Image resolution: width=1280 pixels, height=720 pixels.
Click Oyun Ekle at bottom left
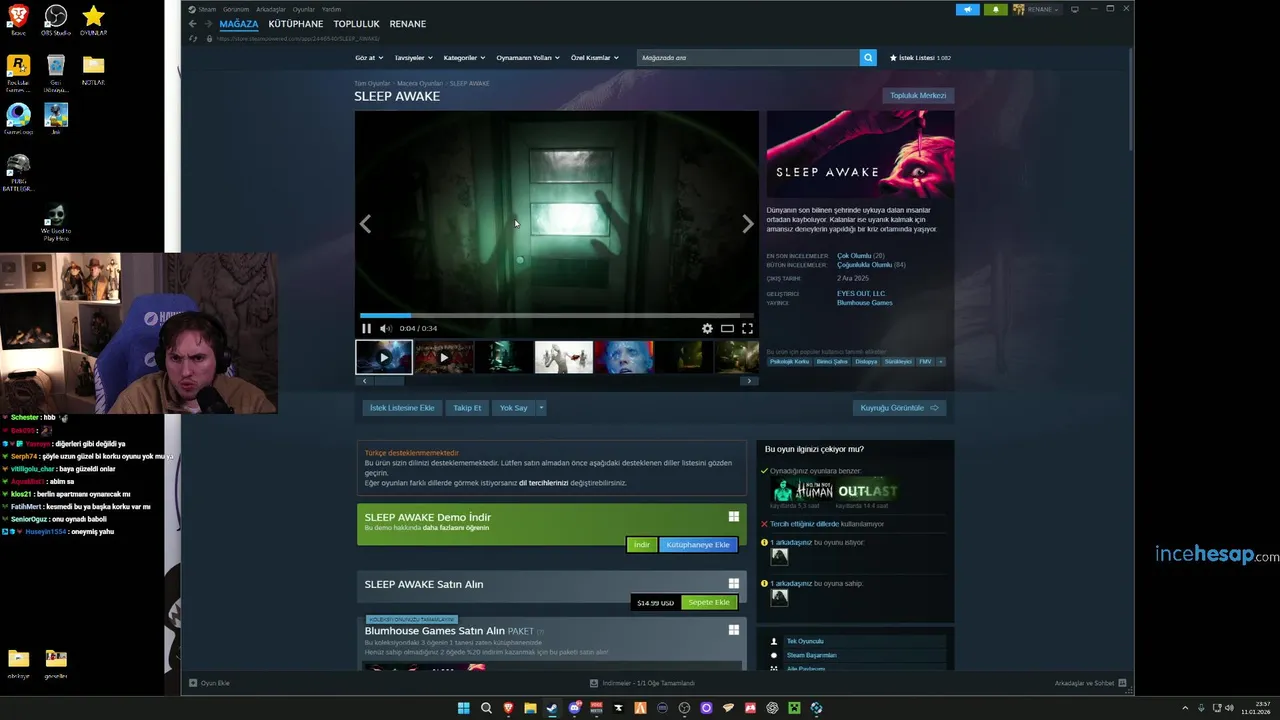pos(210,683)
